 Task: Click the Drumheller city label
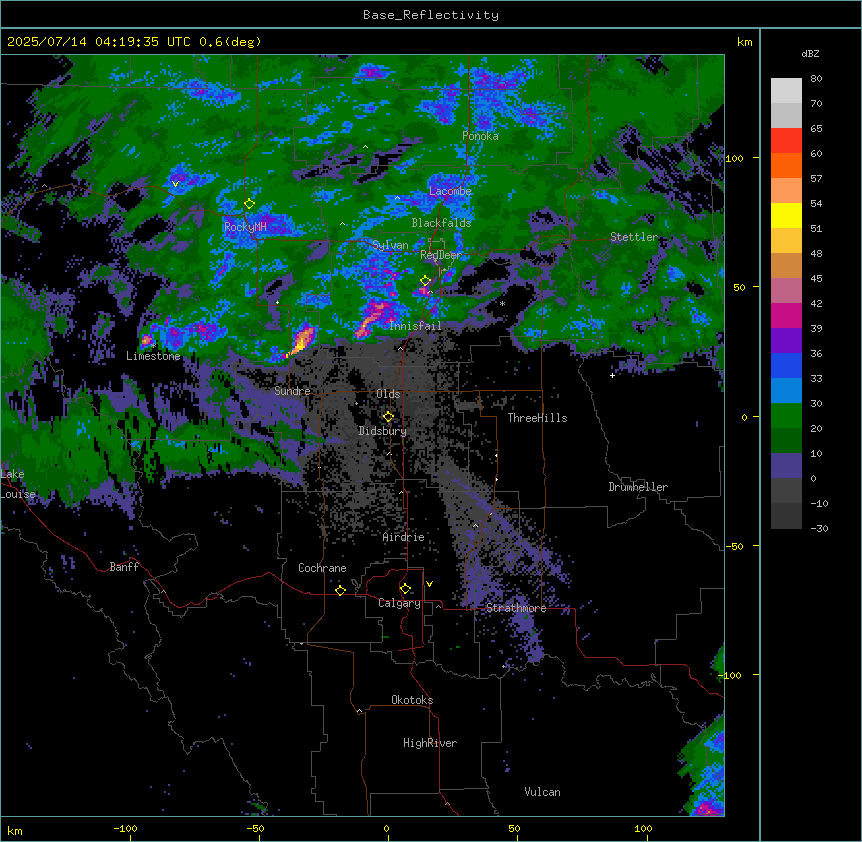[638, 487]
